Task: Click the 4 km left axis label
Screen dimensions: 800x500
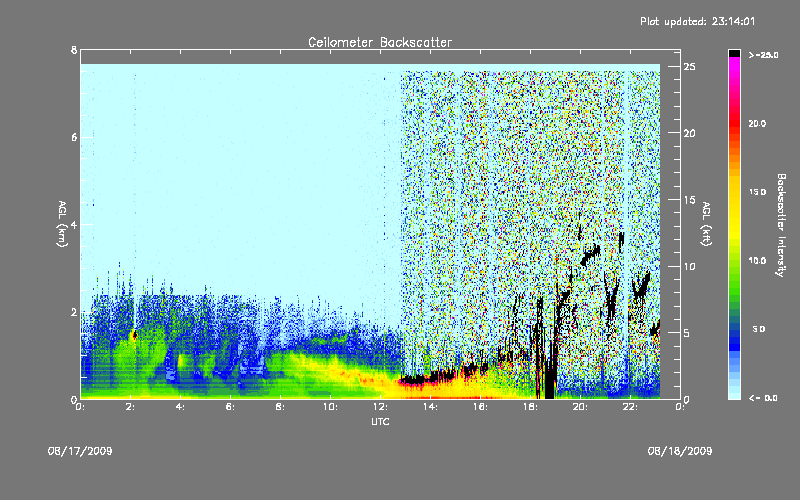Action: [74, 224]
